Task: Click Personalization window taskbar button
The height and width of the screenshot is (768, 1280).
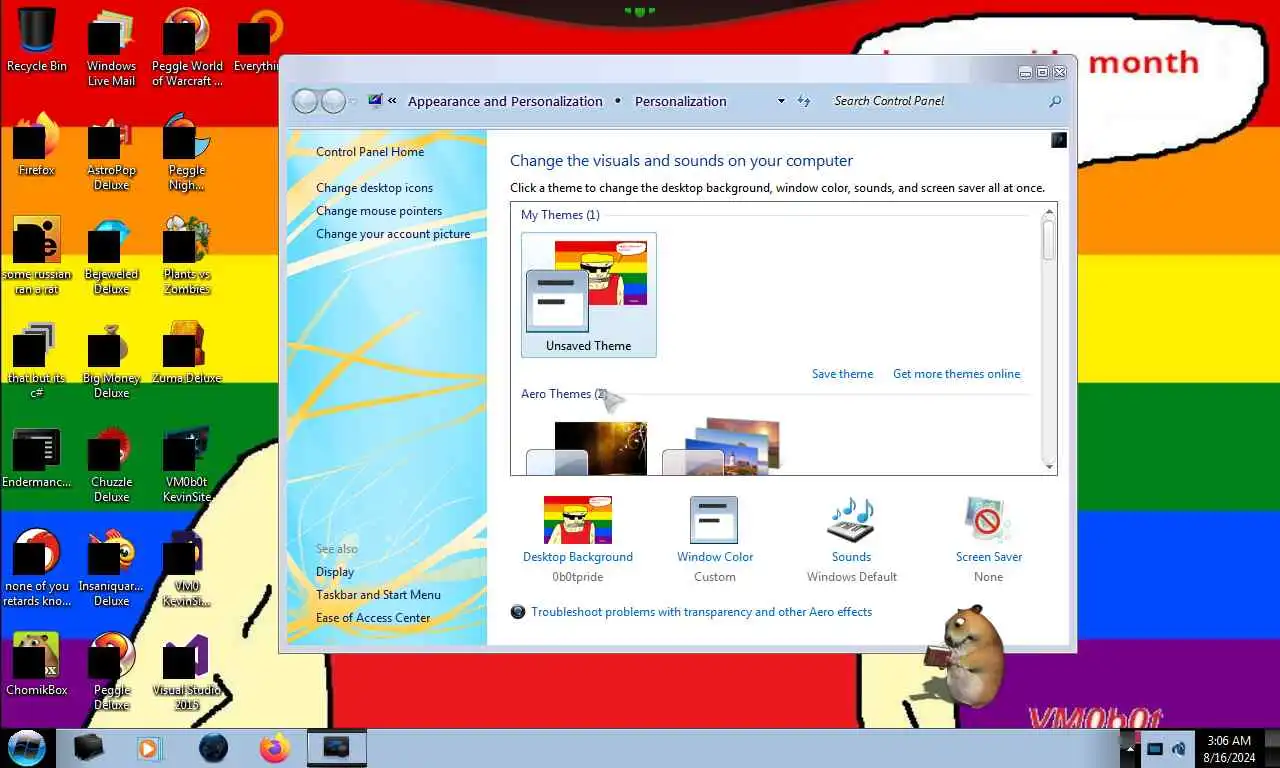Action: 337,748
